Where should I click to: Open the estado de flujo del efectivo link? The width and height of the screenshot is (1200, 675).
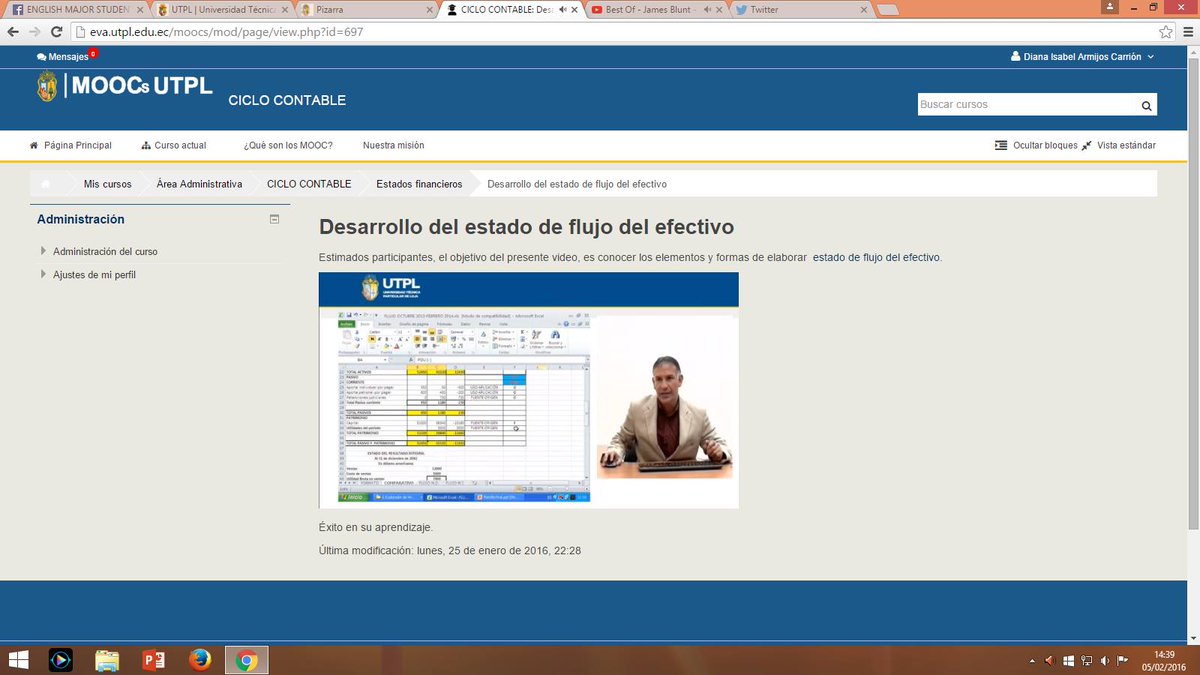[876, 257]
